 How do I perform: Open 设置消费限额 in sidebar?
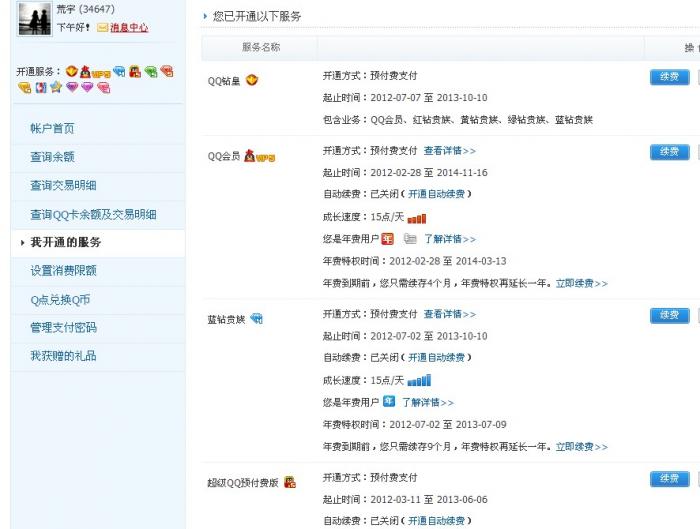point(63,271)
